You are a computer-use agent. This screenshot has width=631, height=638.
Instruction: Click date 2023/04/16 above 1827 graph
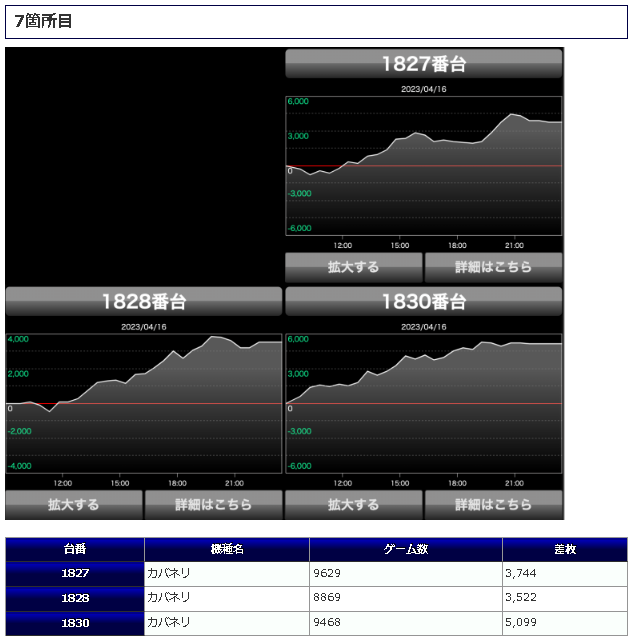coord(424,89)
